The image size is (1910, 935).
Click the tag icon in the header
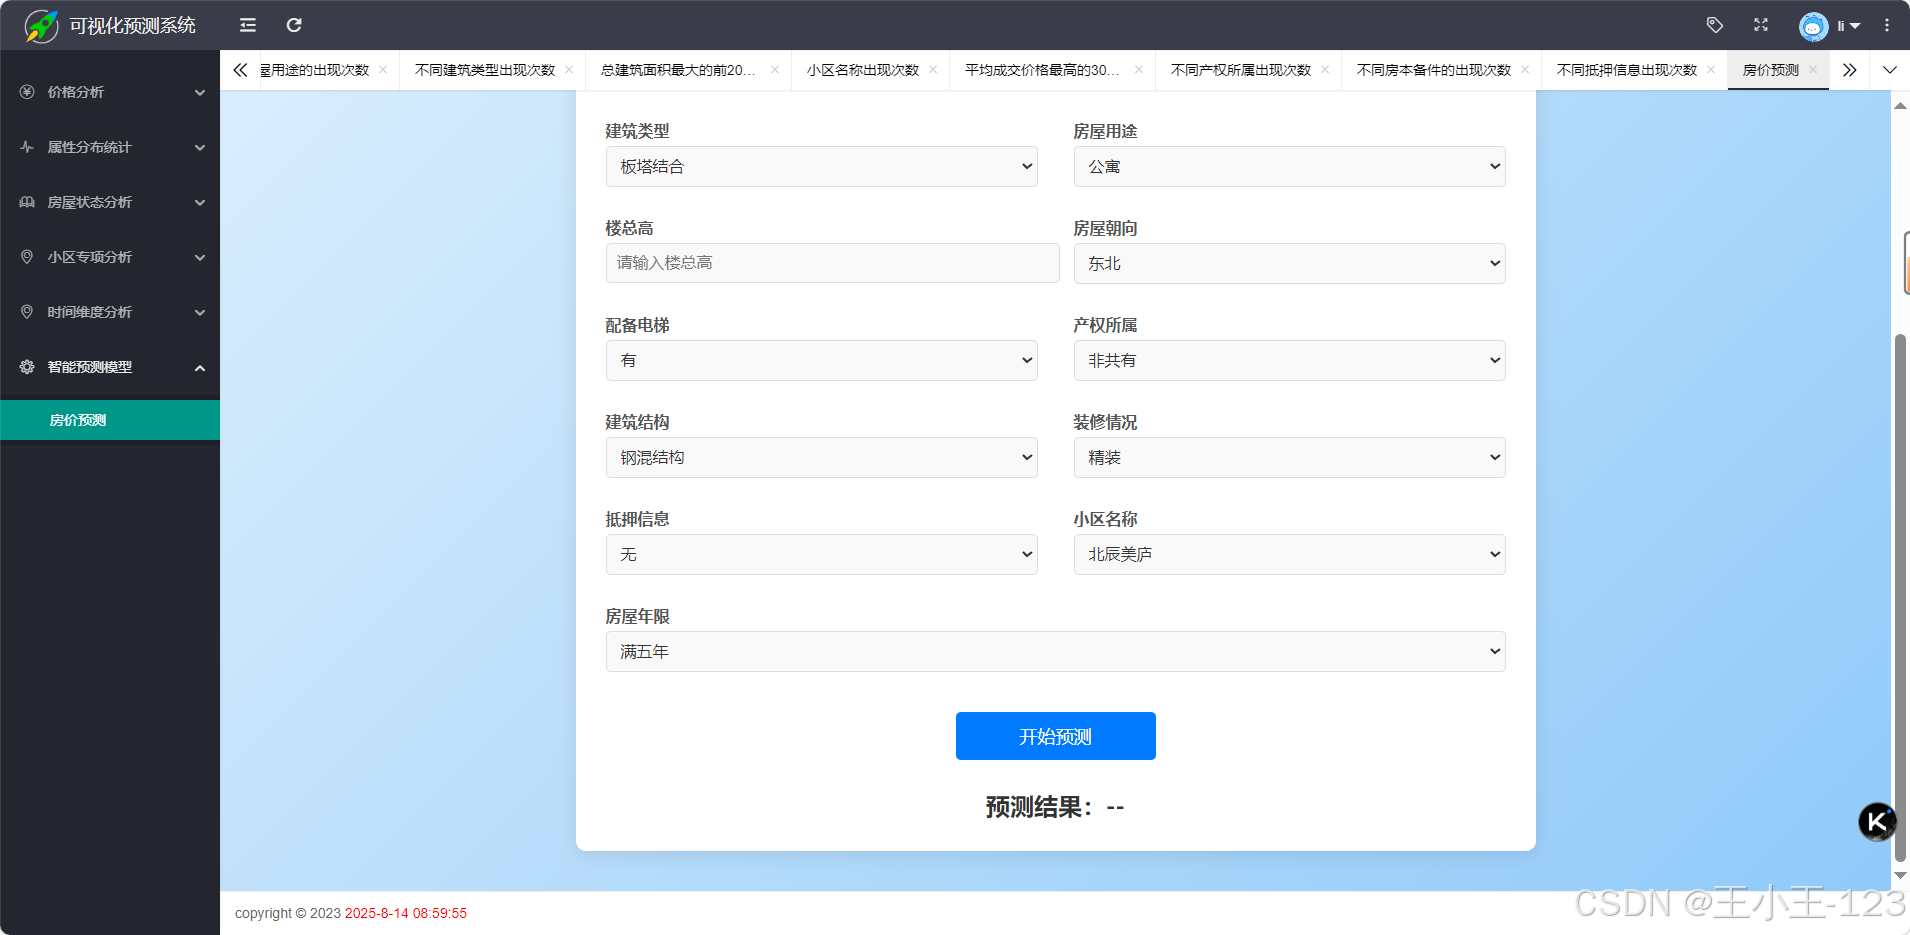click(1716, 25)
